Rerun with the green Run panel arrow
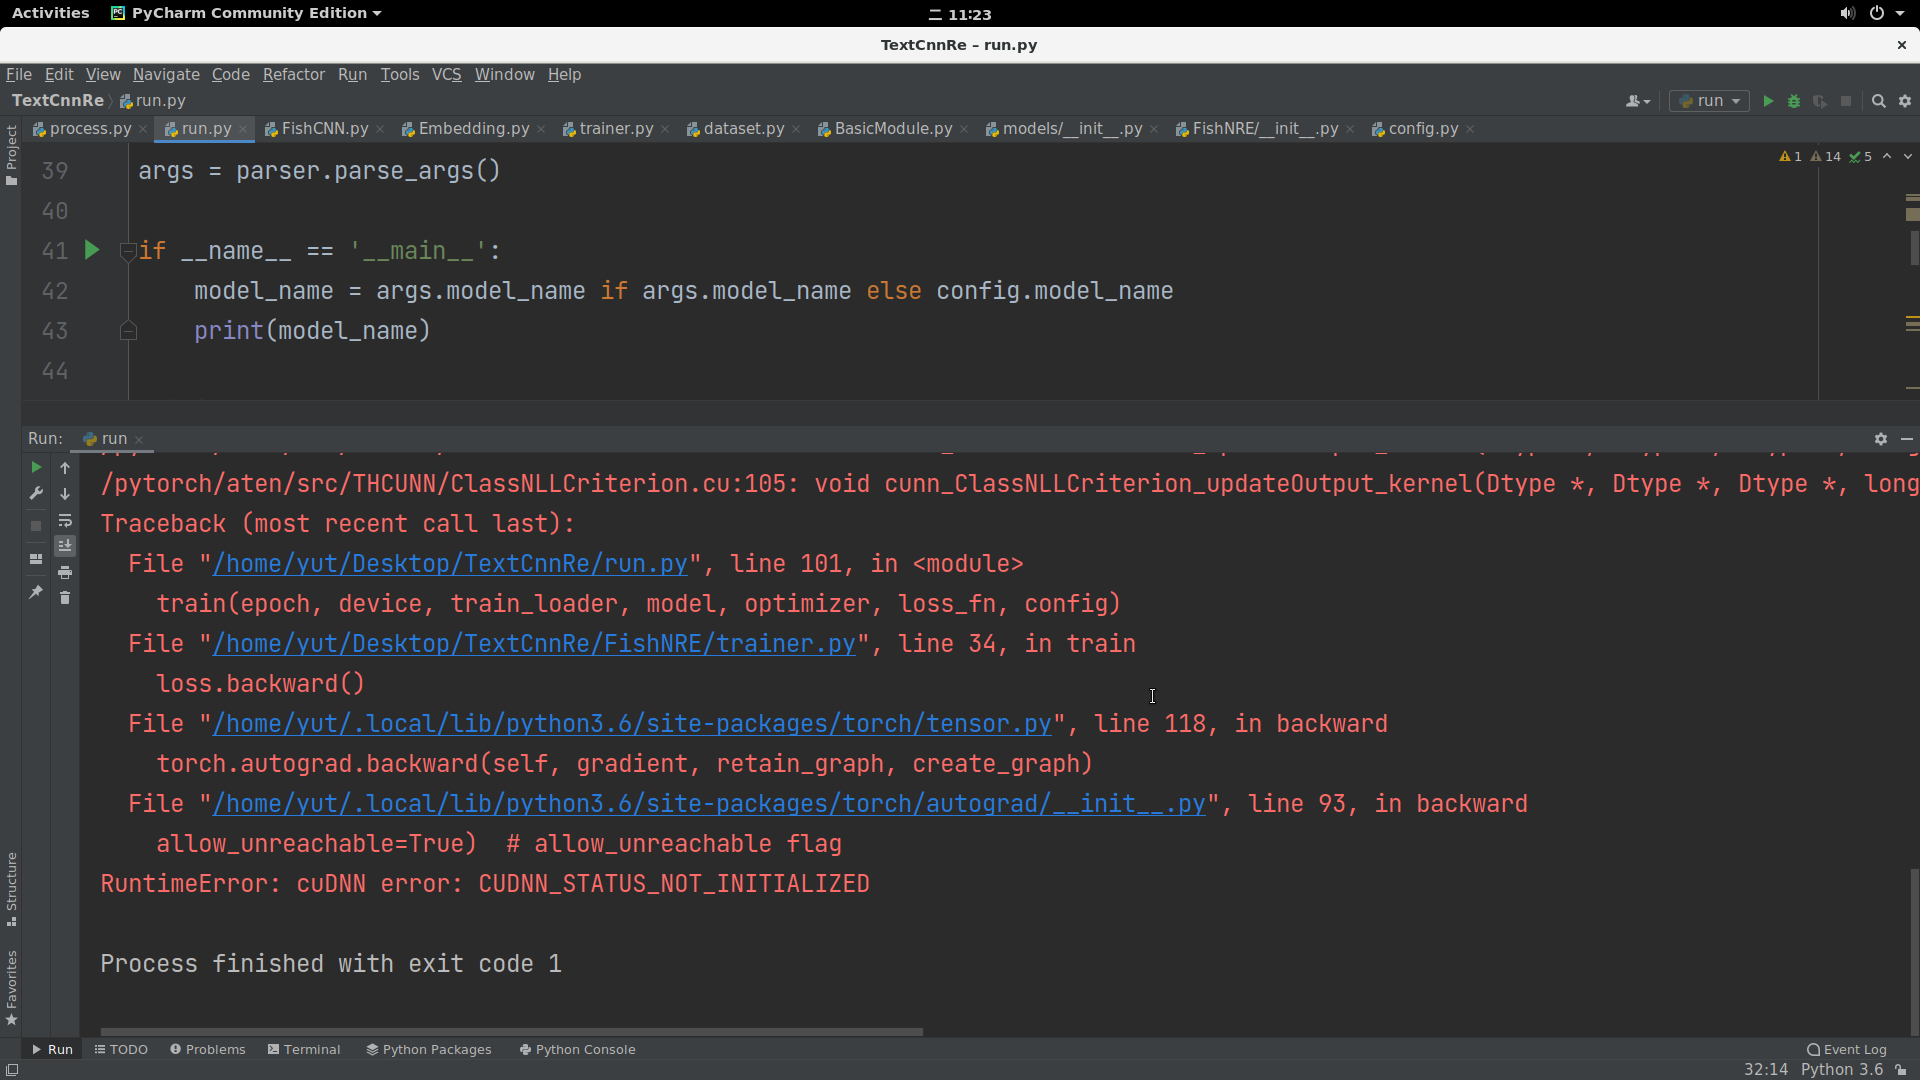1920x1080 pixels. pyautogui.click(x=36, y=467)
